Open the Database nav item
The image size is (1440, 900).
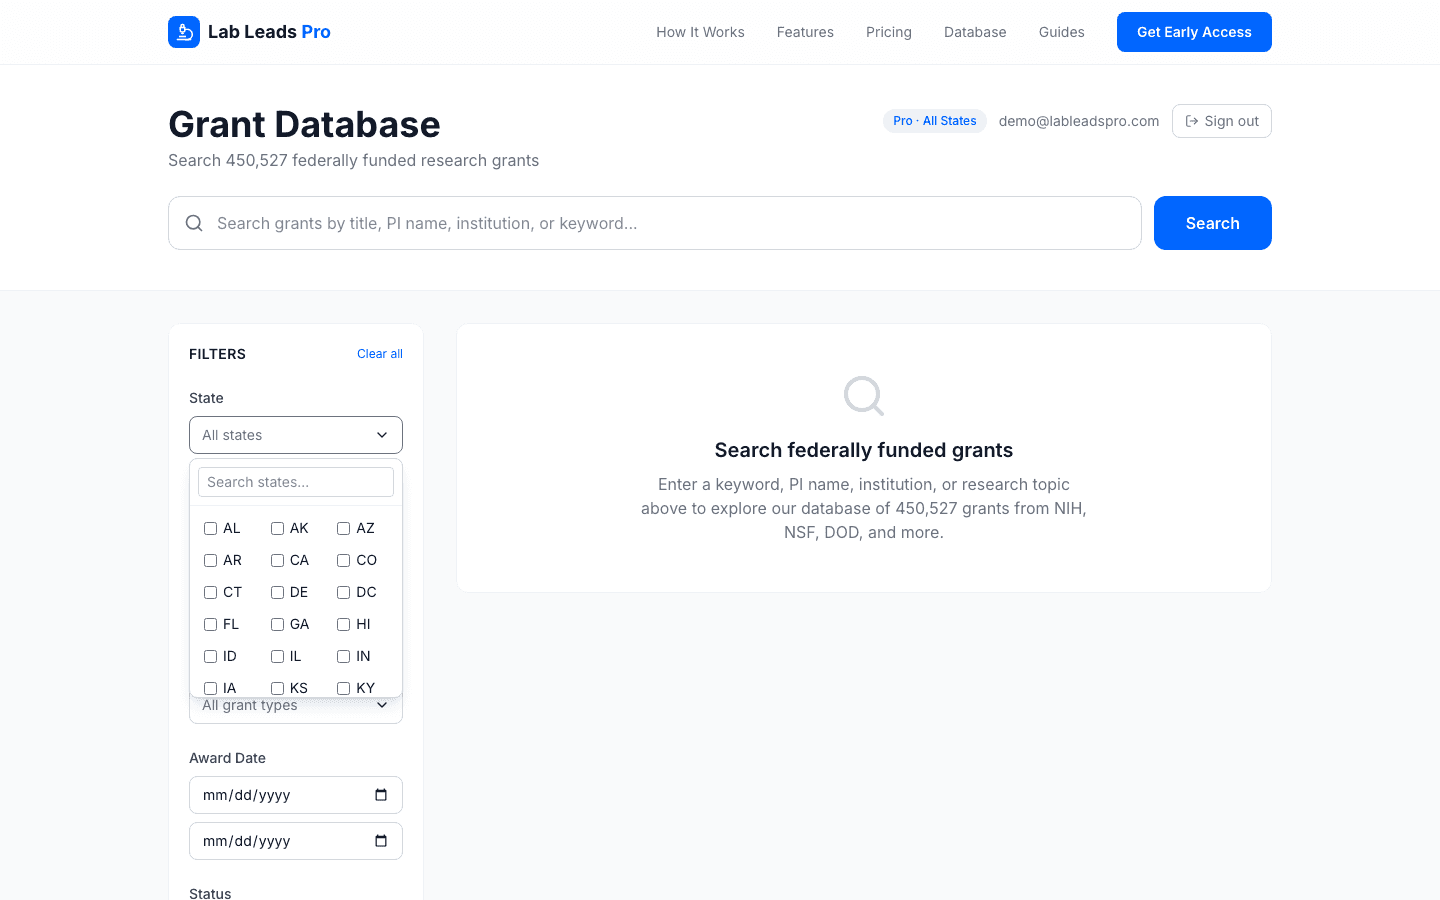pos(975,32)
